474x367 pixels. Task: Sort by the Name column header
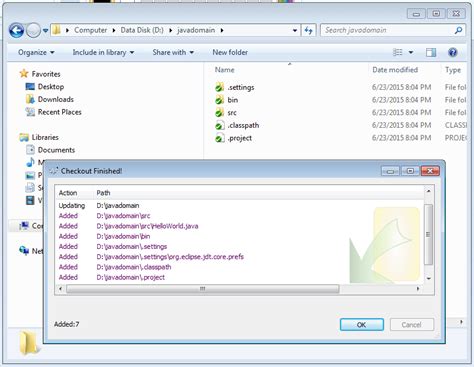coord(224,70)
